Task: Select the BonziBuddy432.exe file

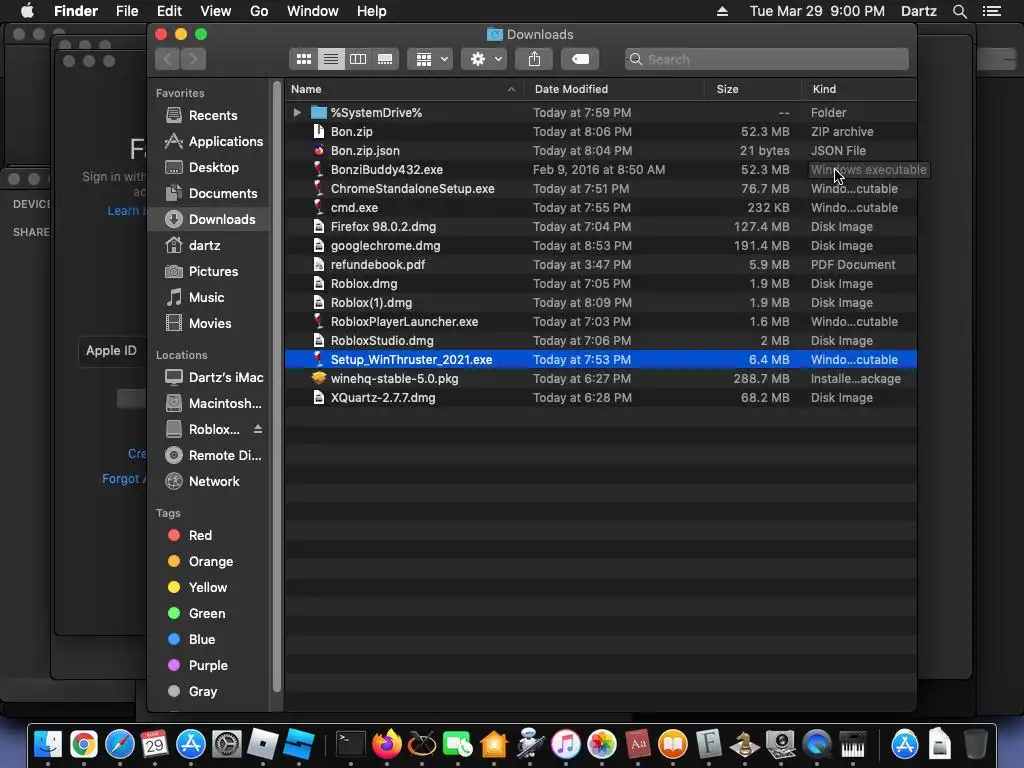Action: point(601,170)
